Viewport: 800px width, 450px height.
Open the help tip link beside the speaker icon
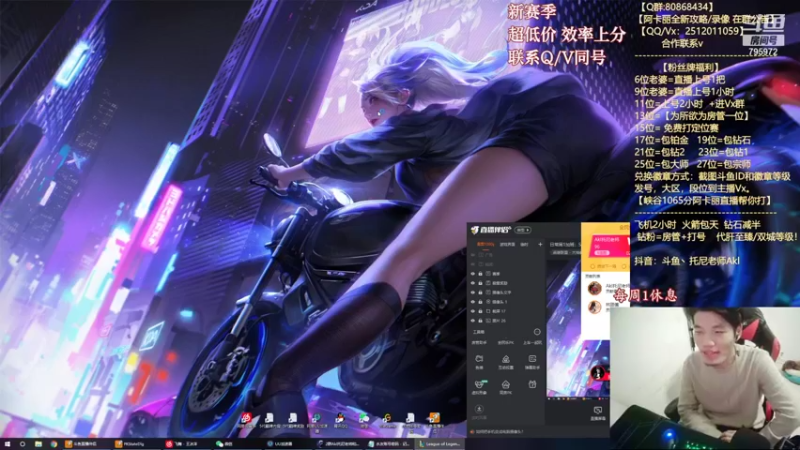tap(499, 432)
